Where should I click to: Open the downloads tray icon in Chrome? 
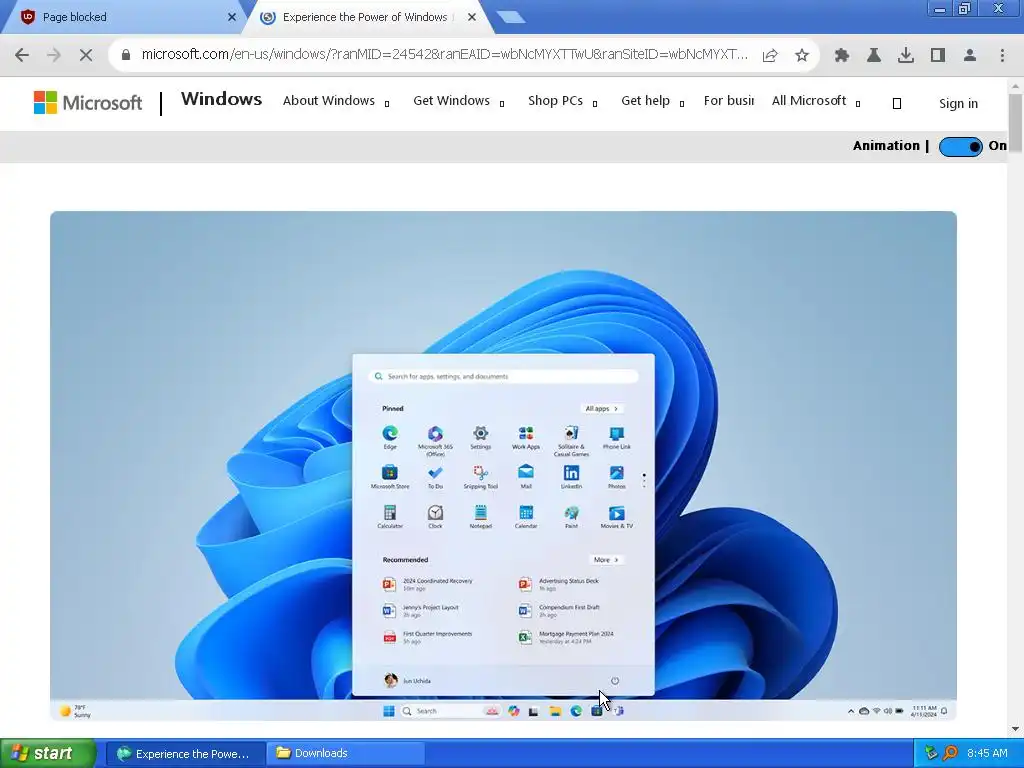tap(906, 56)
